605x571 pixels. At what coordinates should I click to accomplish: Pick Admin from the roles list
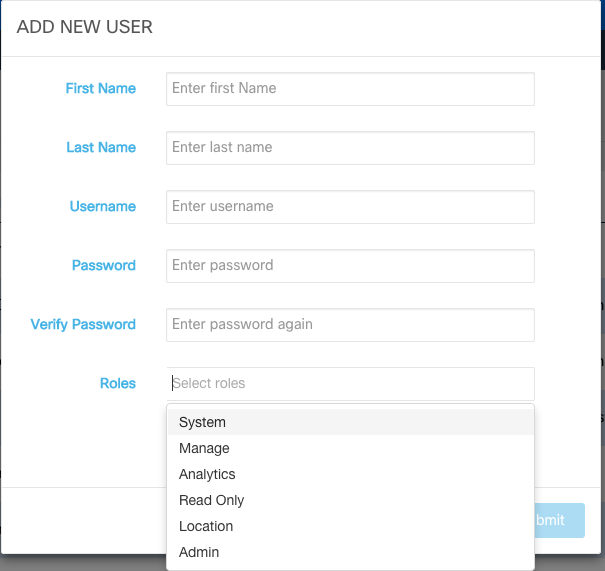[x=199, y=552]
